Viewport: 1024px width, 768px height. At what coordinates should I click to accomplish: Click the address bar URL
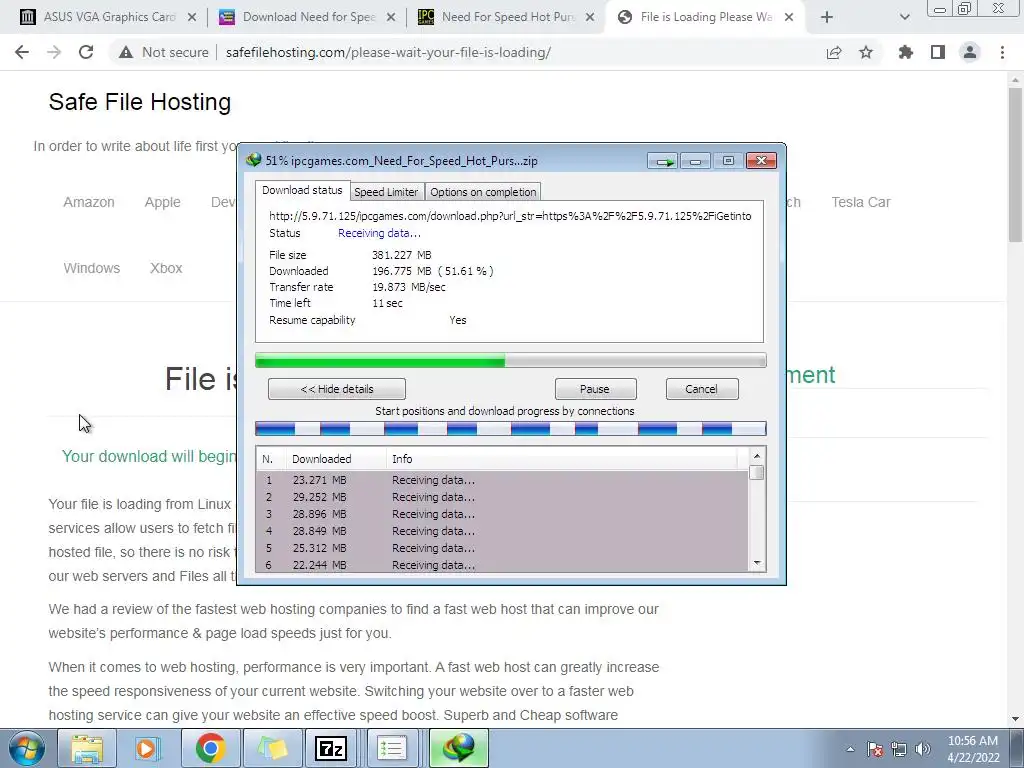tap(388, 52)
